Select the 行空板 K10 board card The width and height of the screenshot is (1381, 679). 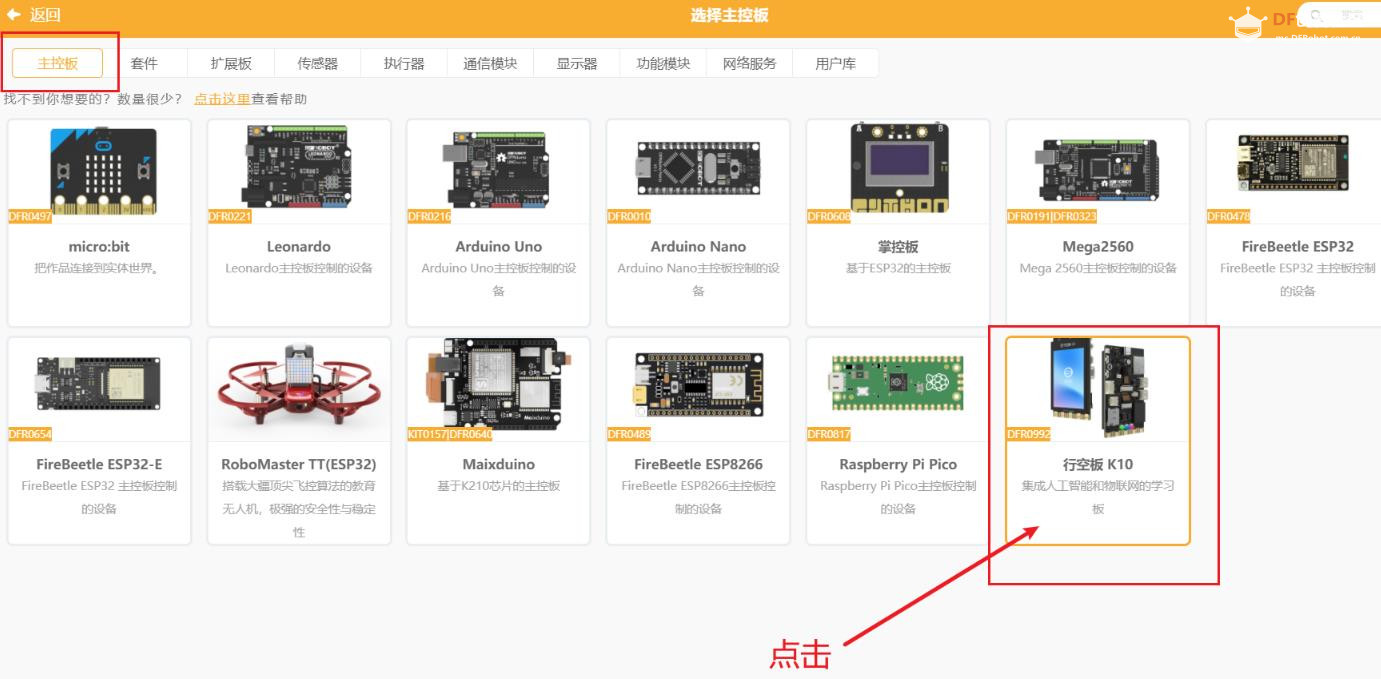(1097, 440)
